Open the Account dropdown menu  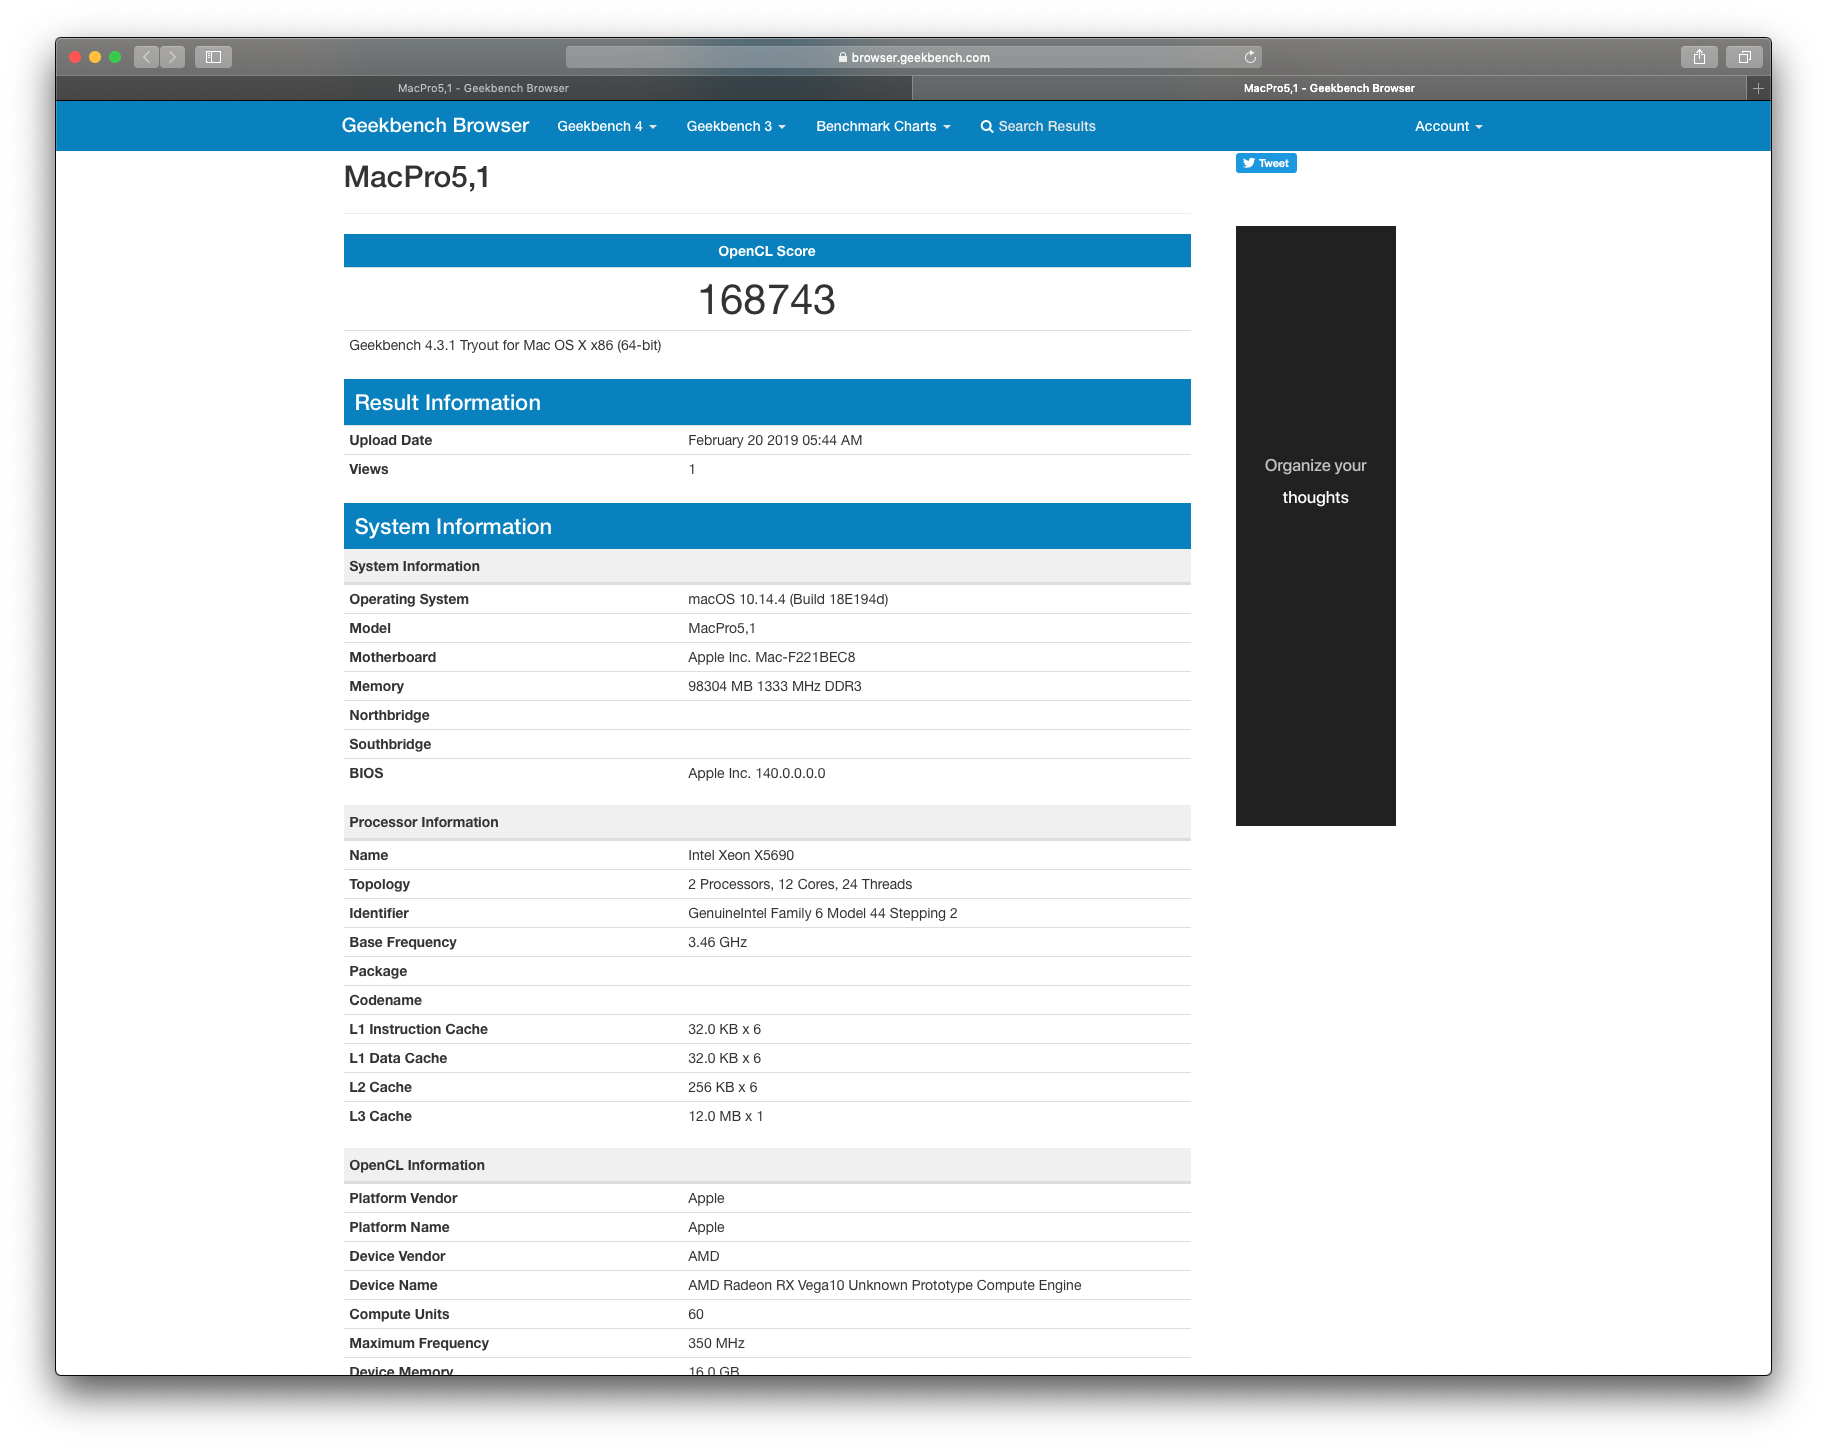click(1448, 126)
